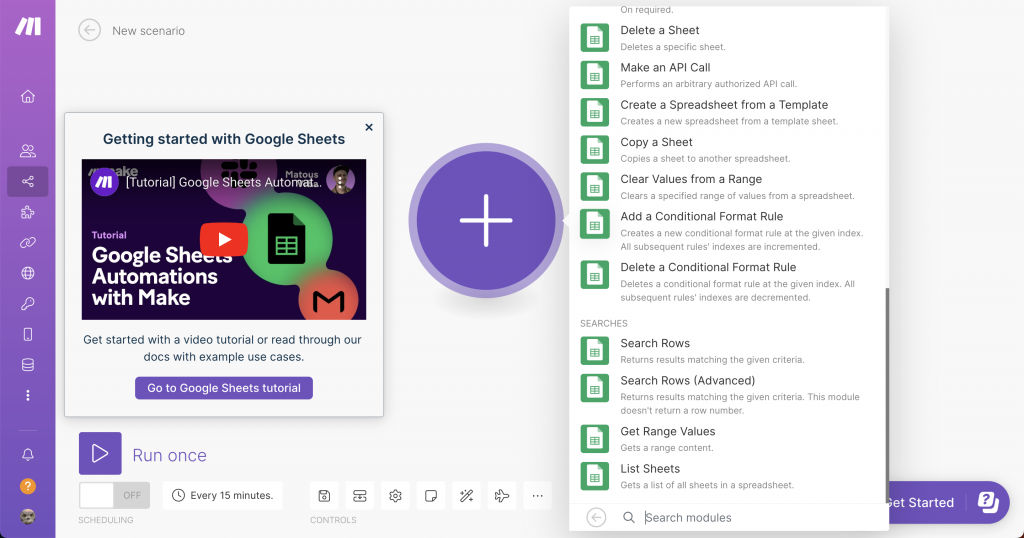Select Delete a Sheet module
This screenshot has width=1024, height=538.
[728, 38]
